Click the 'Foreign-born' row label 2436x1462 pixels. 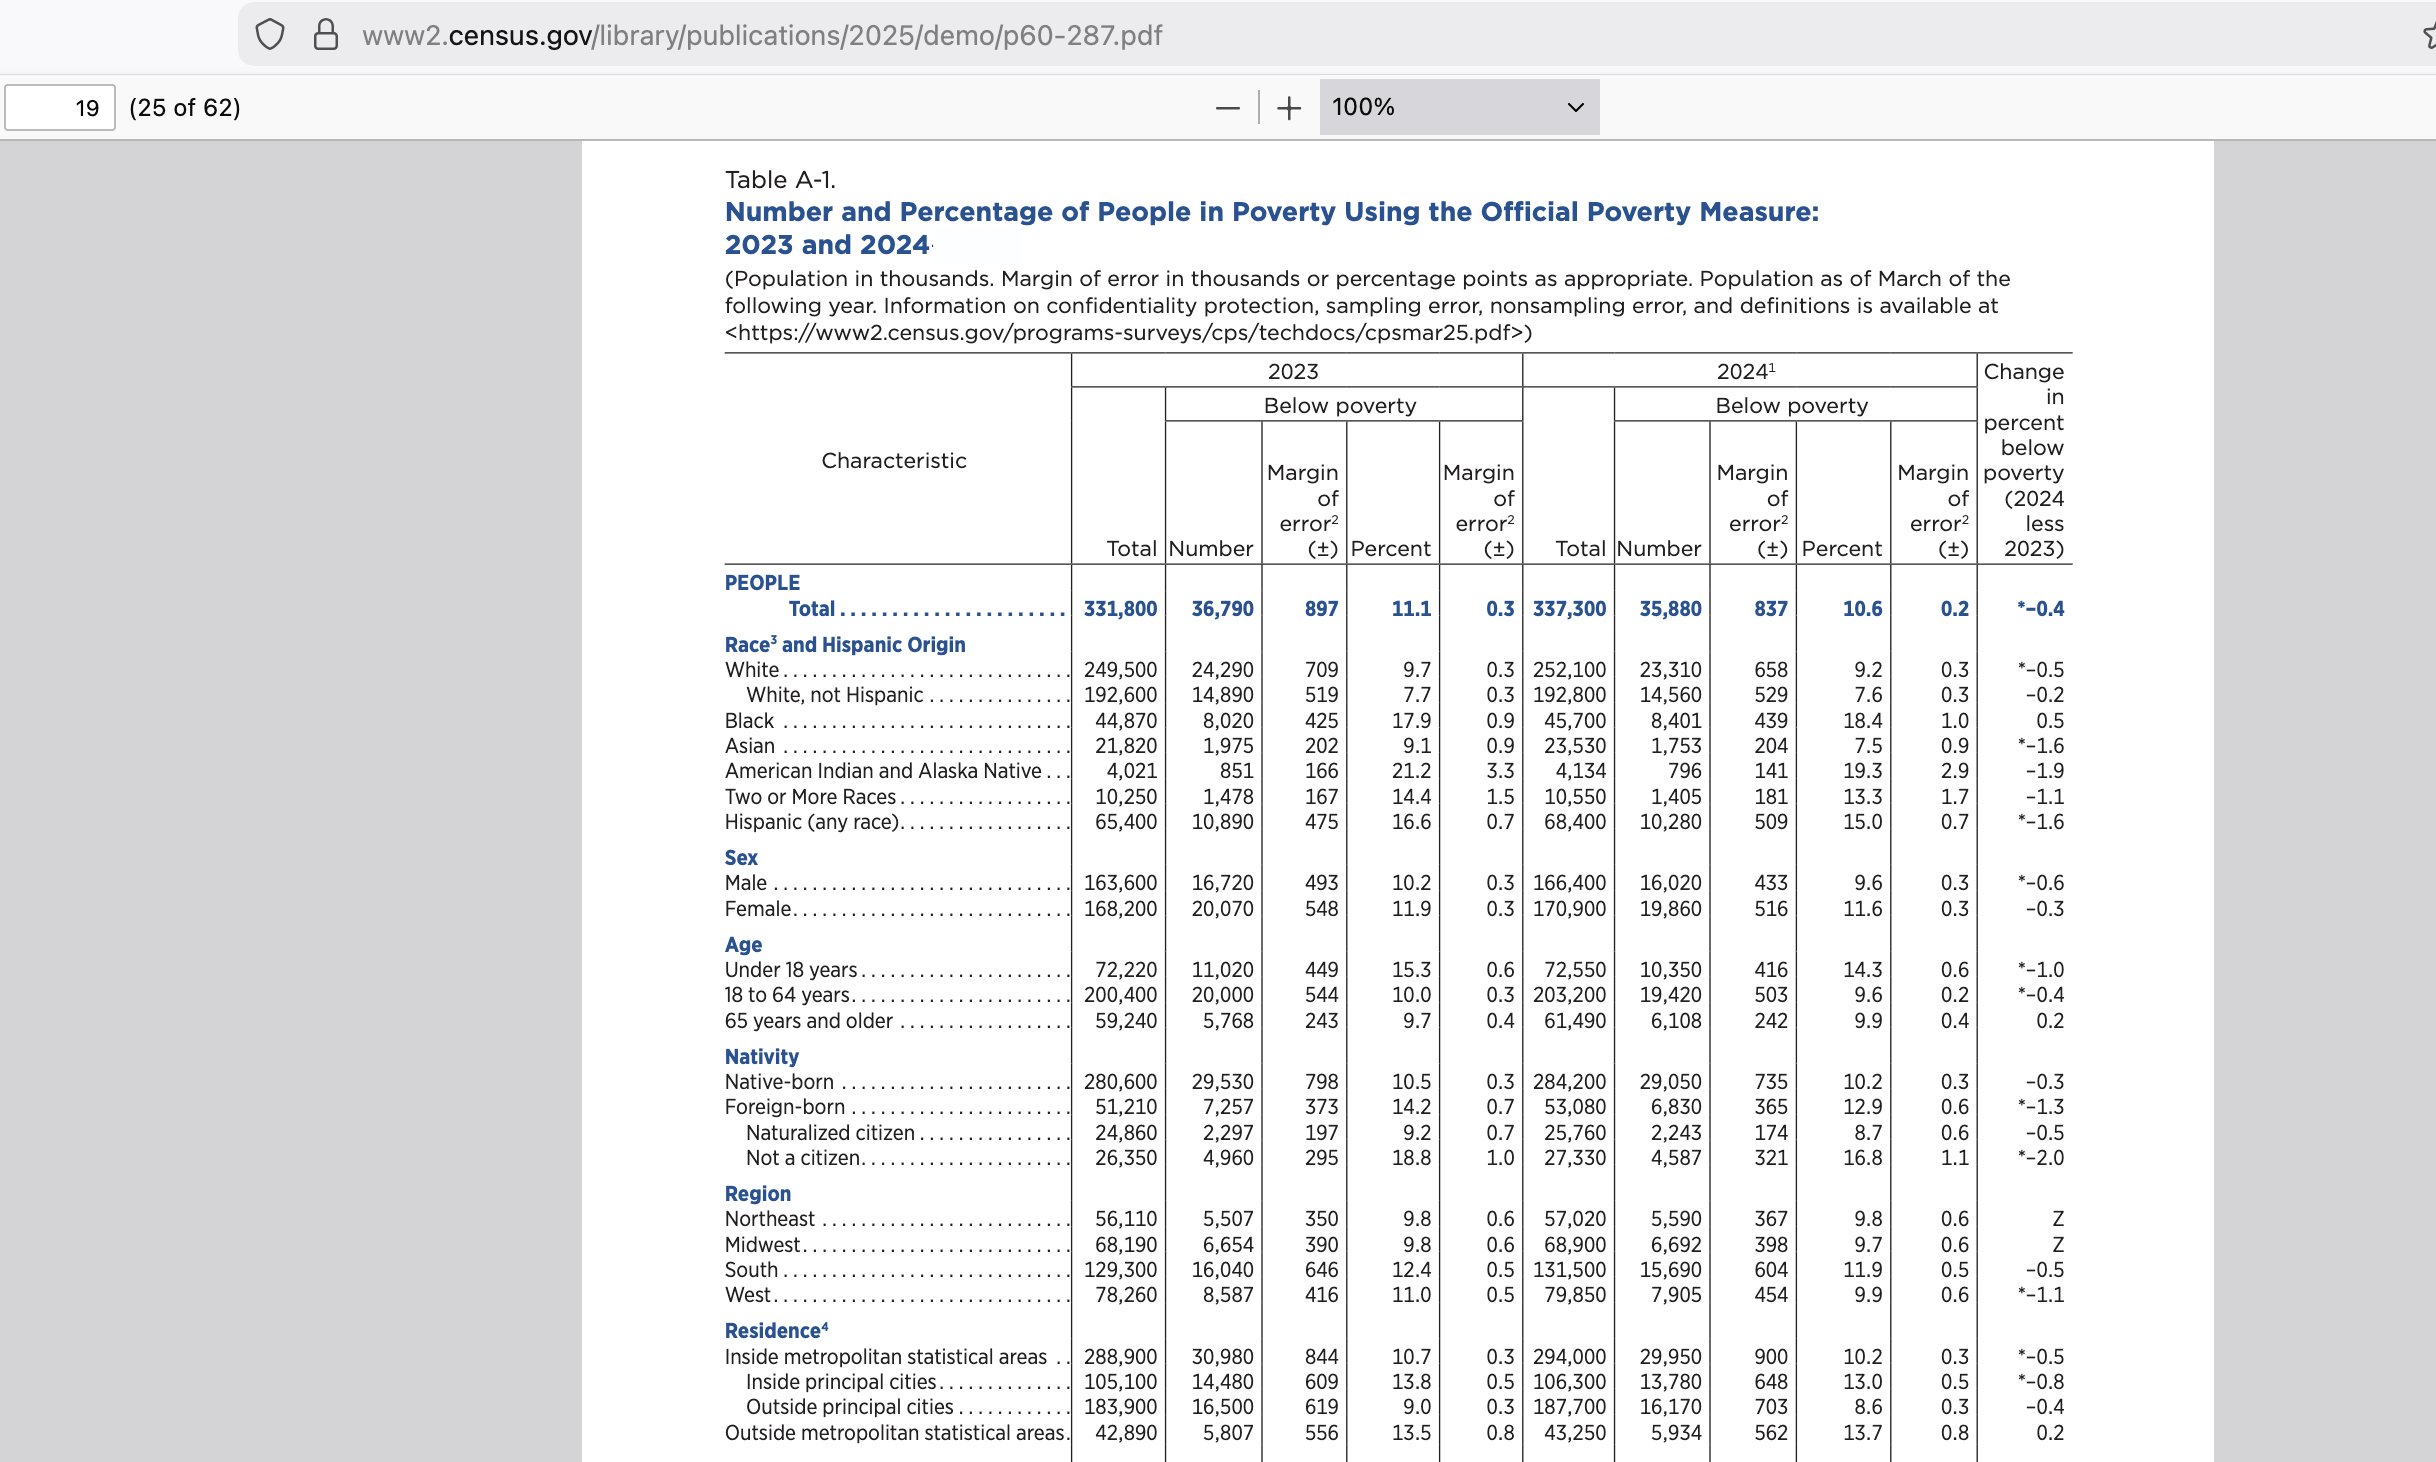[785, 1107]
